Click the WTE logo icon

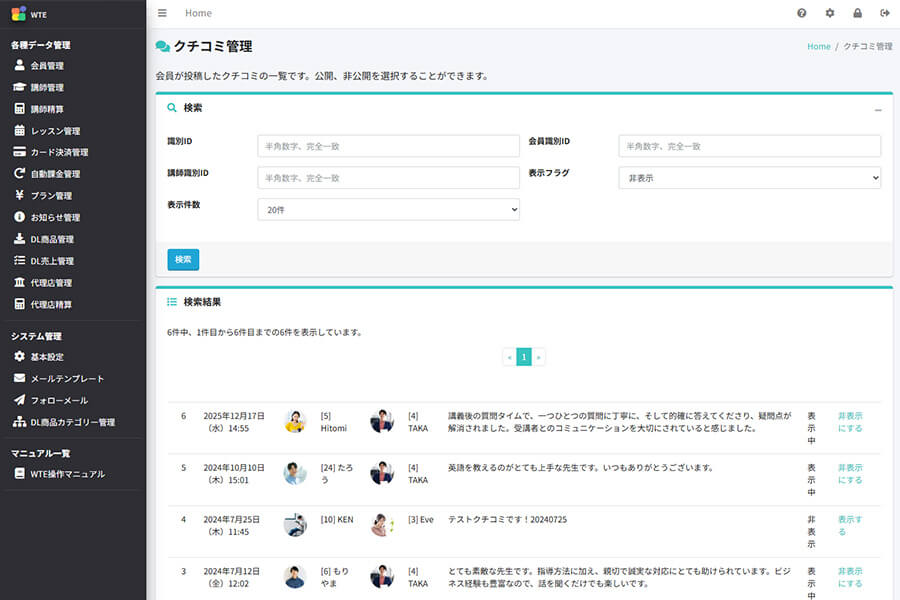[19, 14]
